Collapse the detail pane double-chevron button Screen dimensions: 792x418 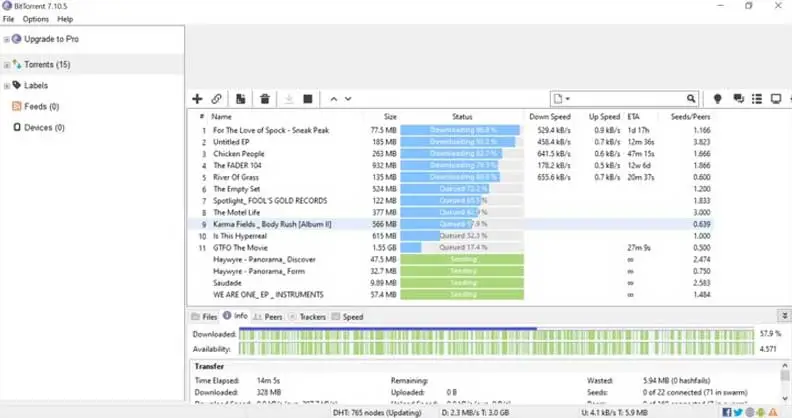coord(784,316)
